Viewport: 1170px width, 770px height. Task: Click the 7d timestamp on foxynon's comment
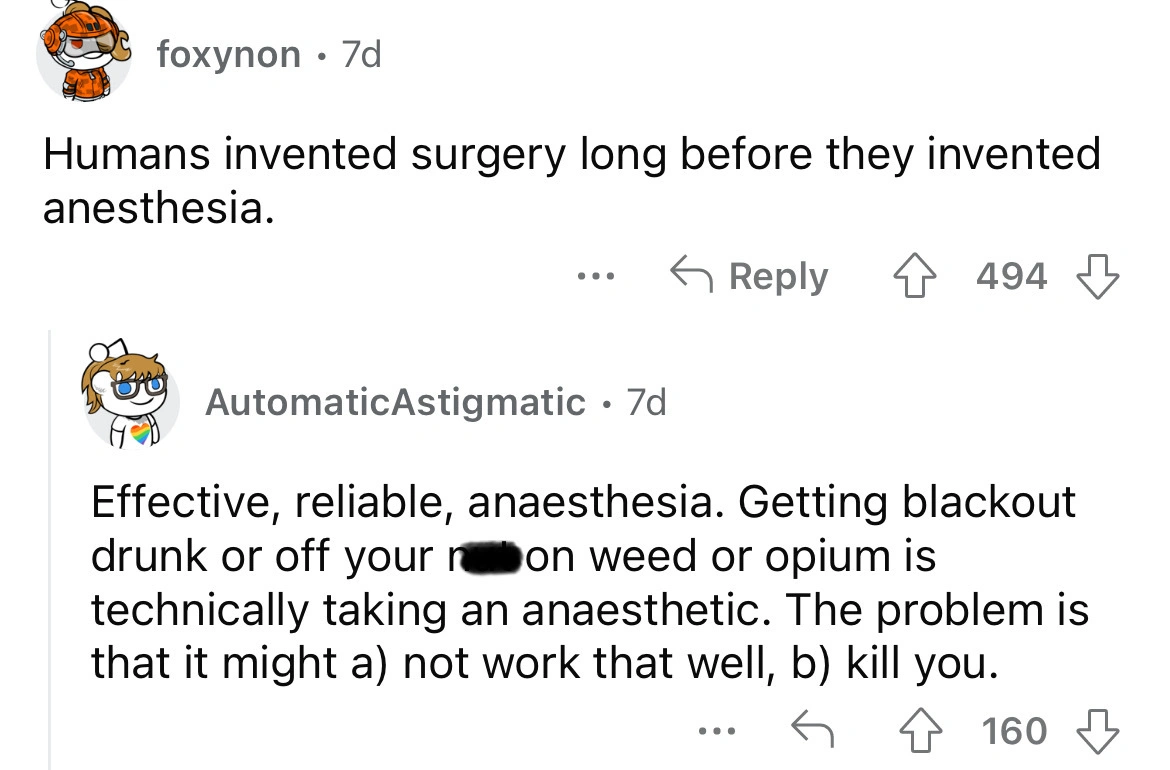pos(360,54)
